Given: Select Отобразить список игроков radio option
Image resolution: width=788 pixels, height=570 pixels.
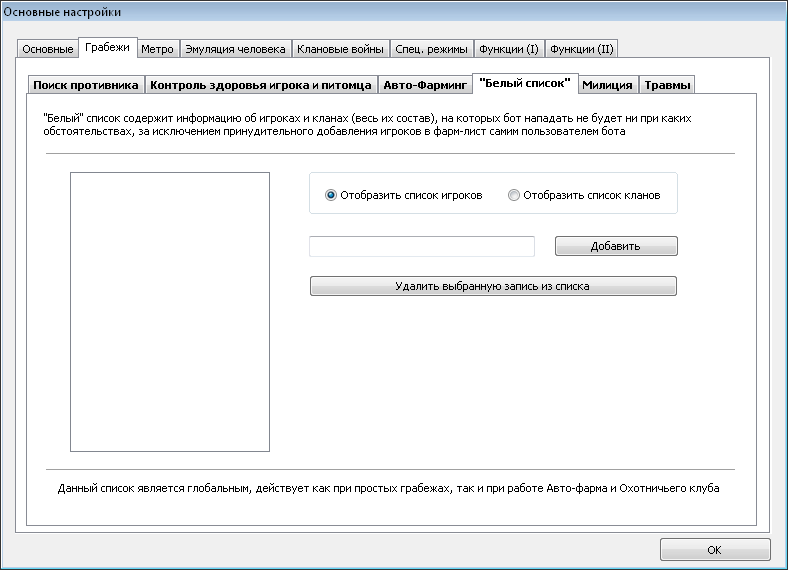Looking at the screenshot, I should point(404,195).
